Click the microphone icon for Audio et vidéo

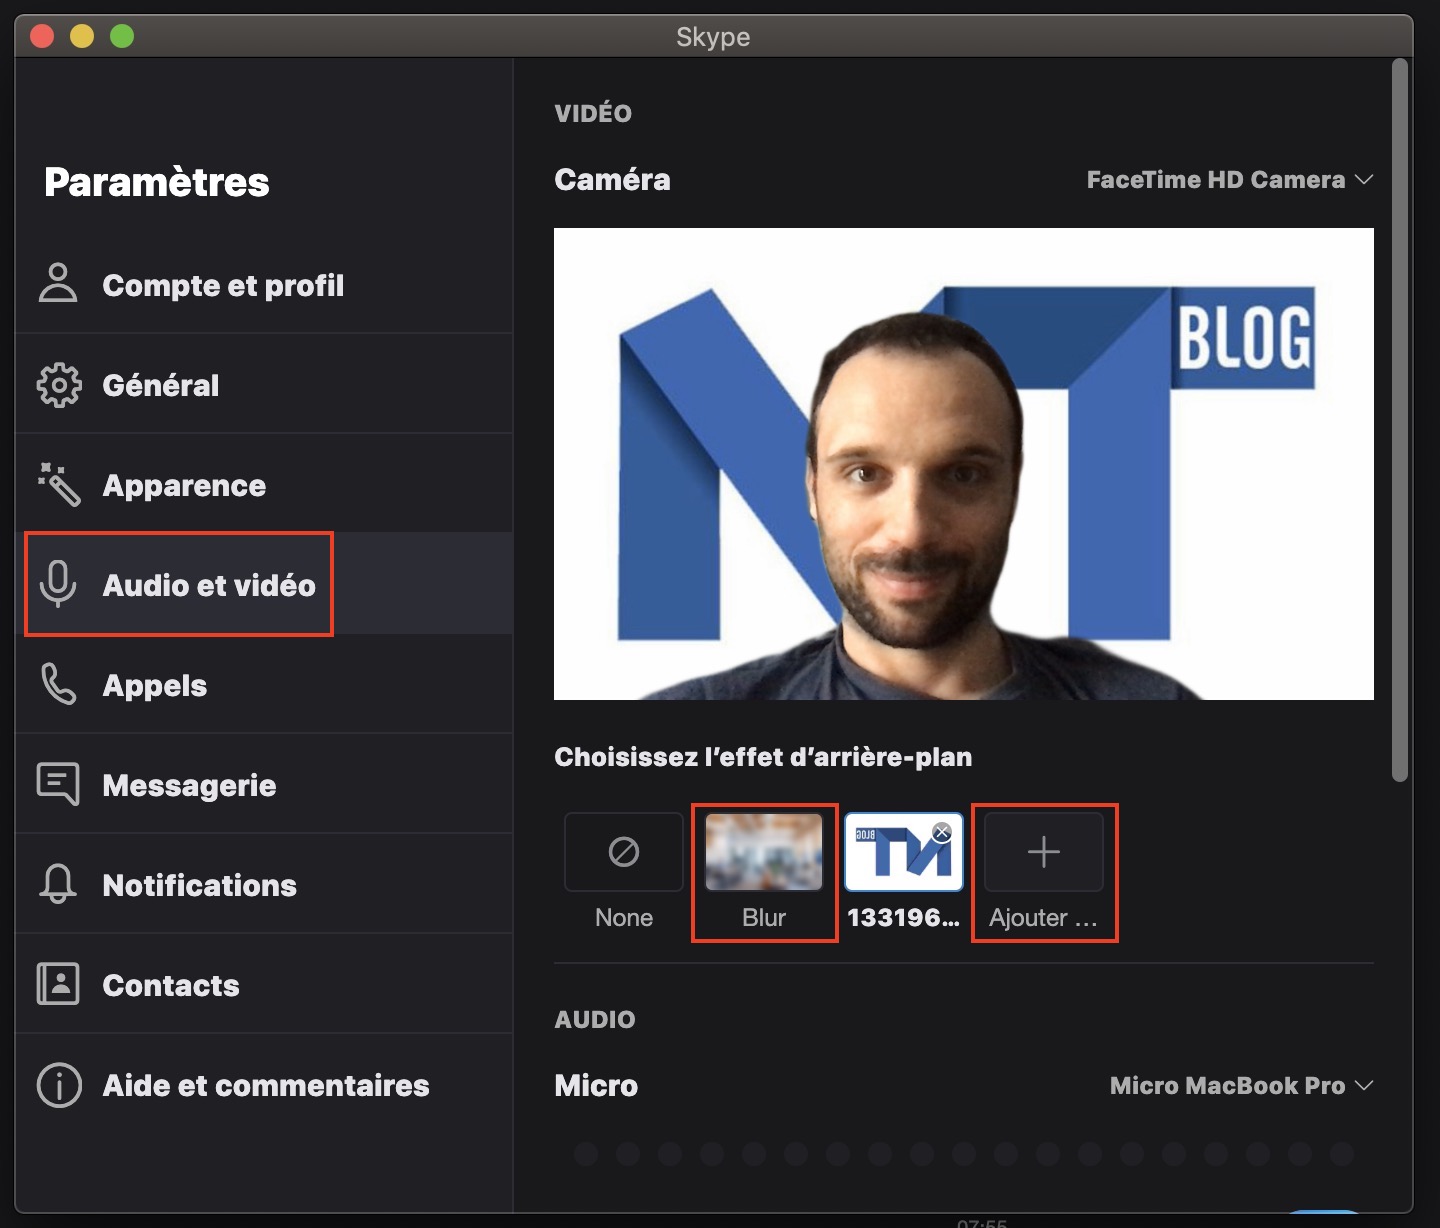58,584
